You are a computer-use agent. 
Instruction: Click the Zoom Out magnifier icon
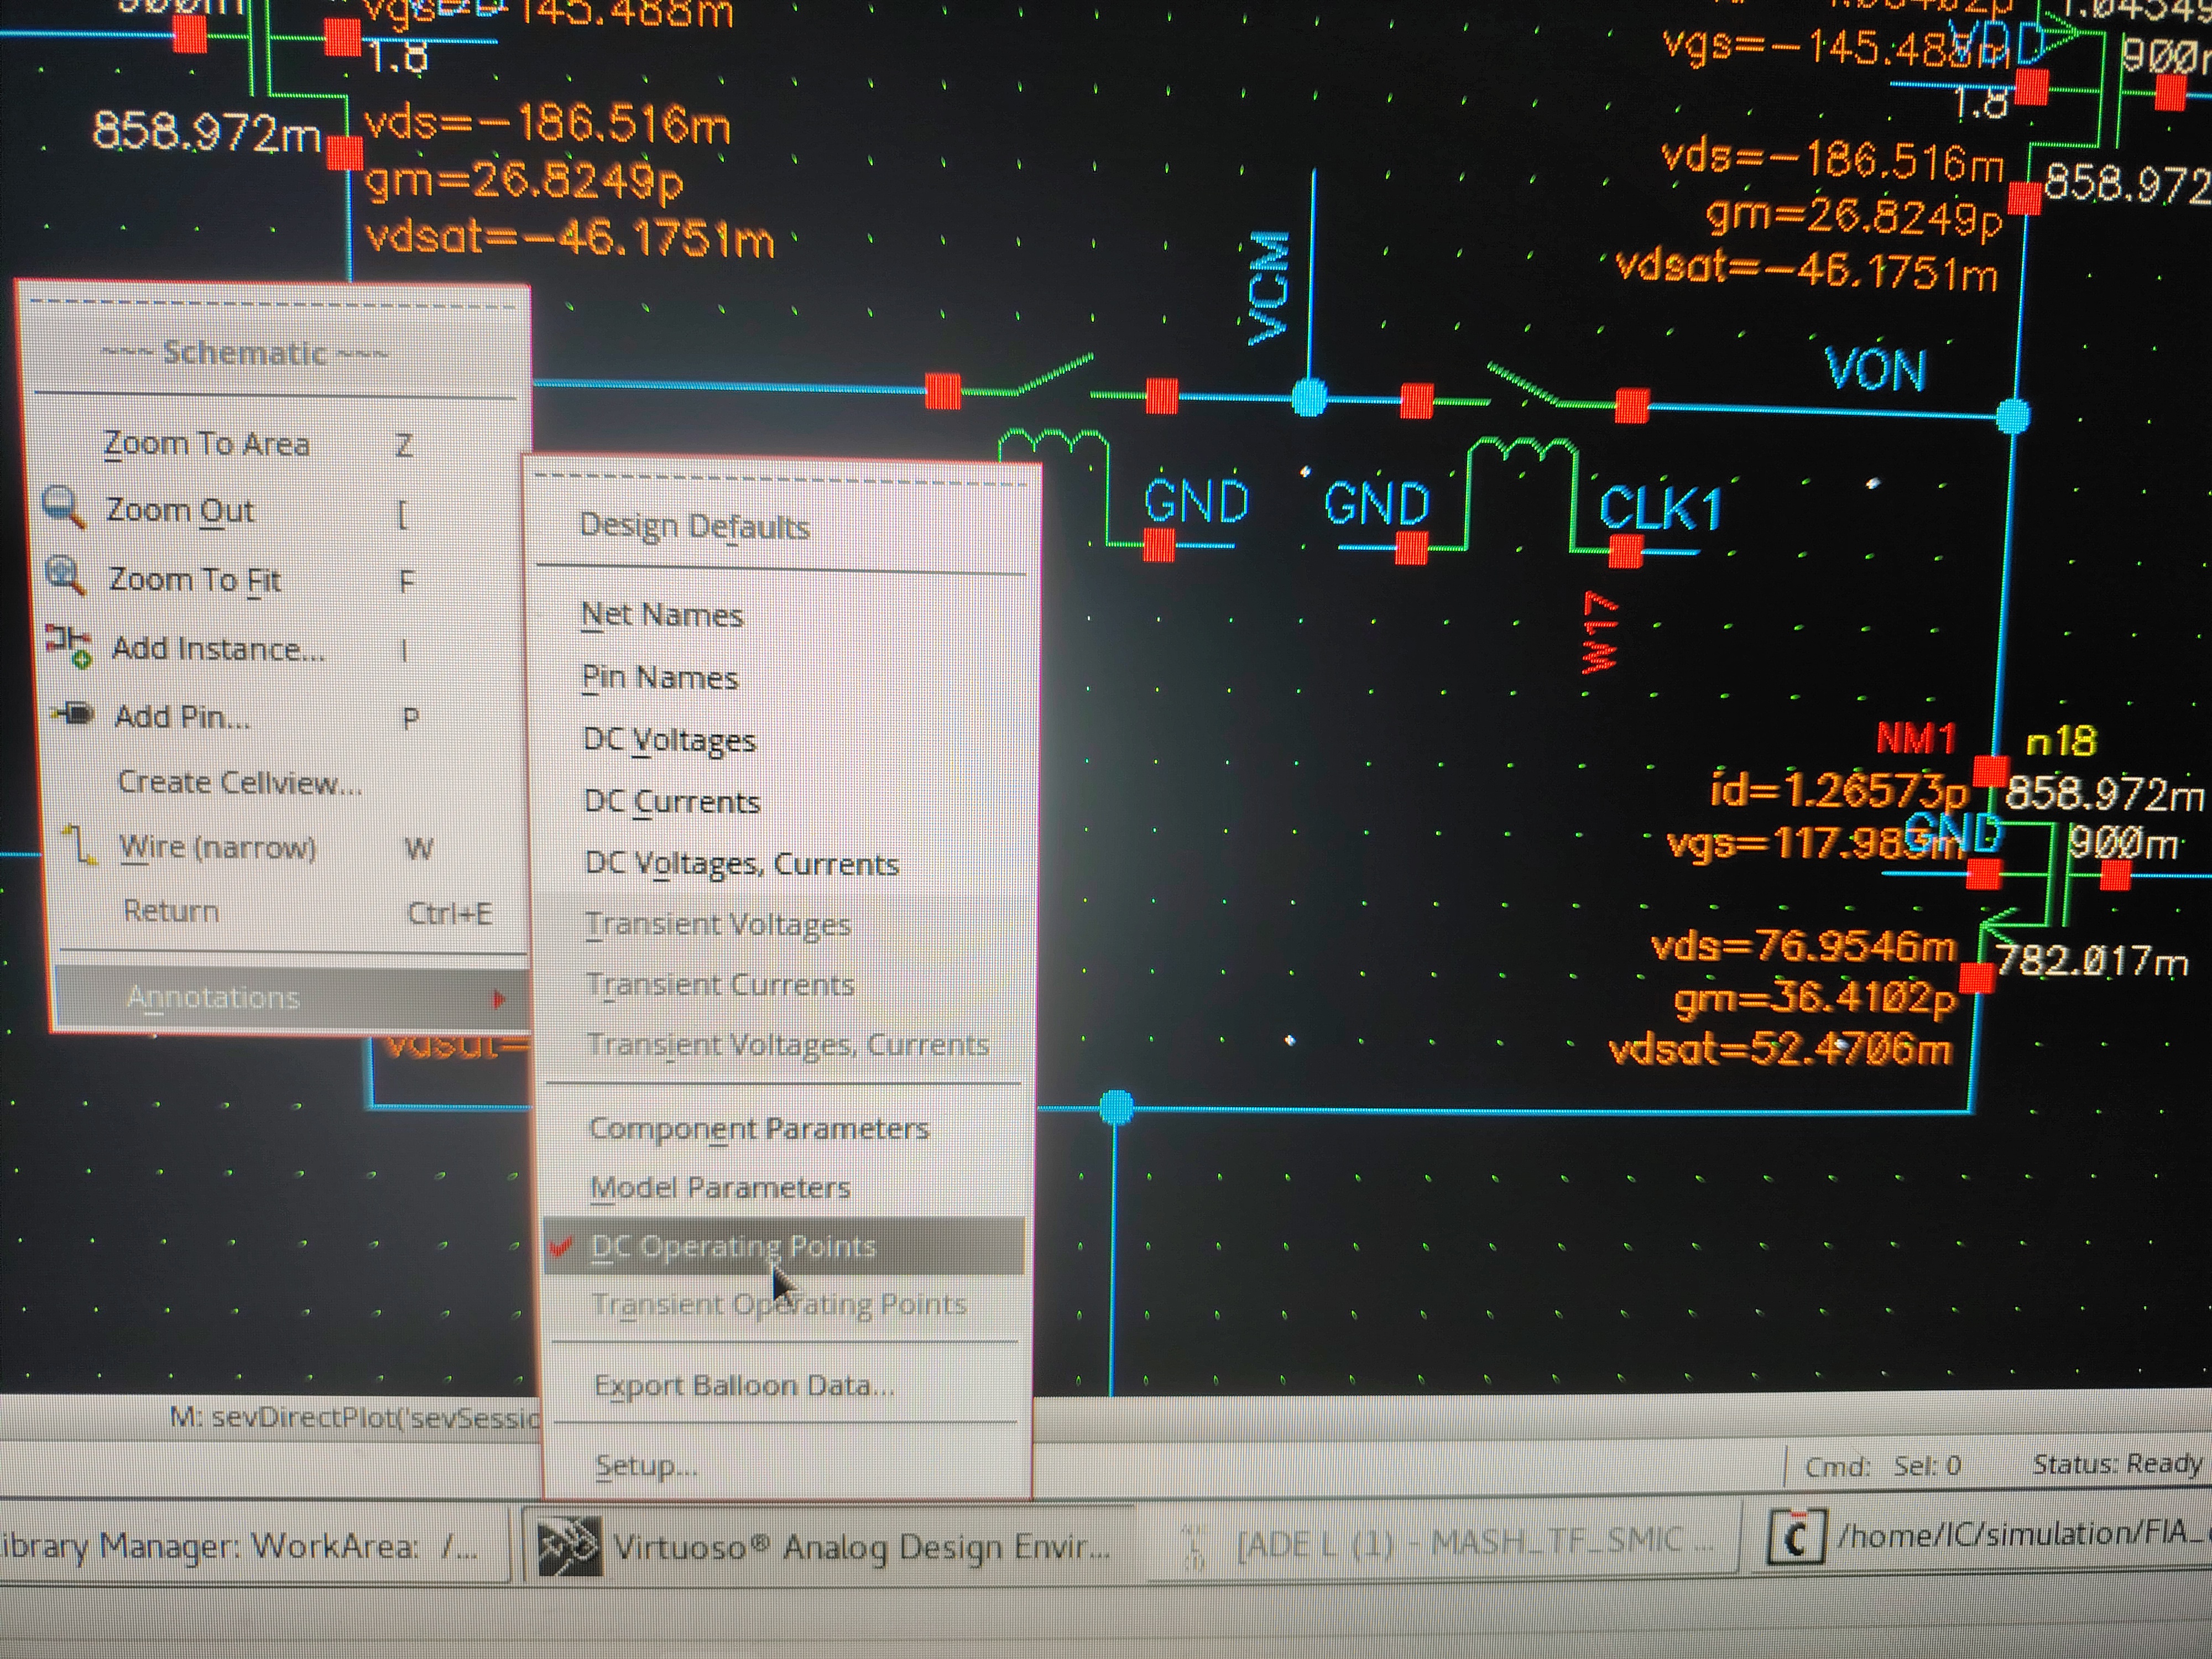point(64,507)
